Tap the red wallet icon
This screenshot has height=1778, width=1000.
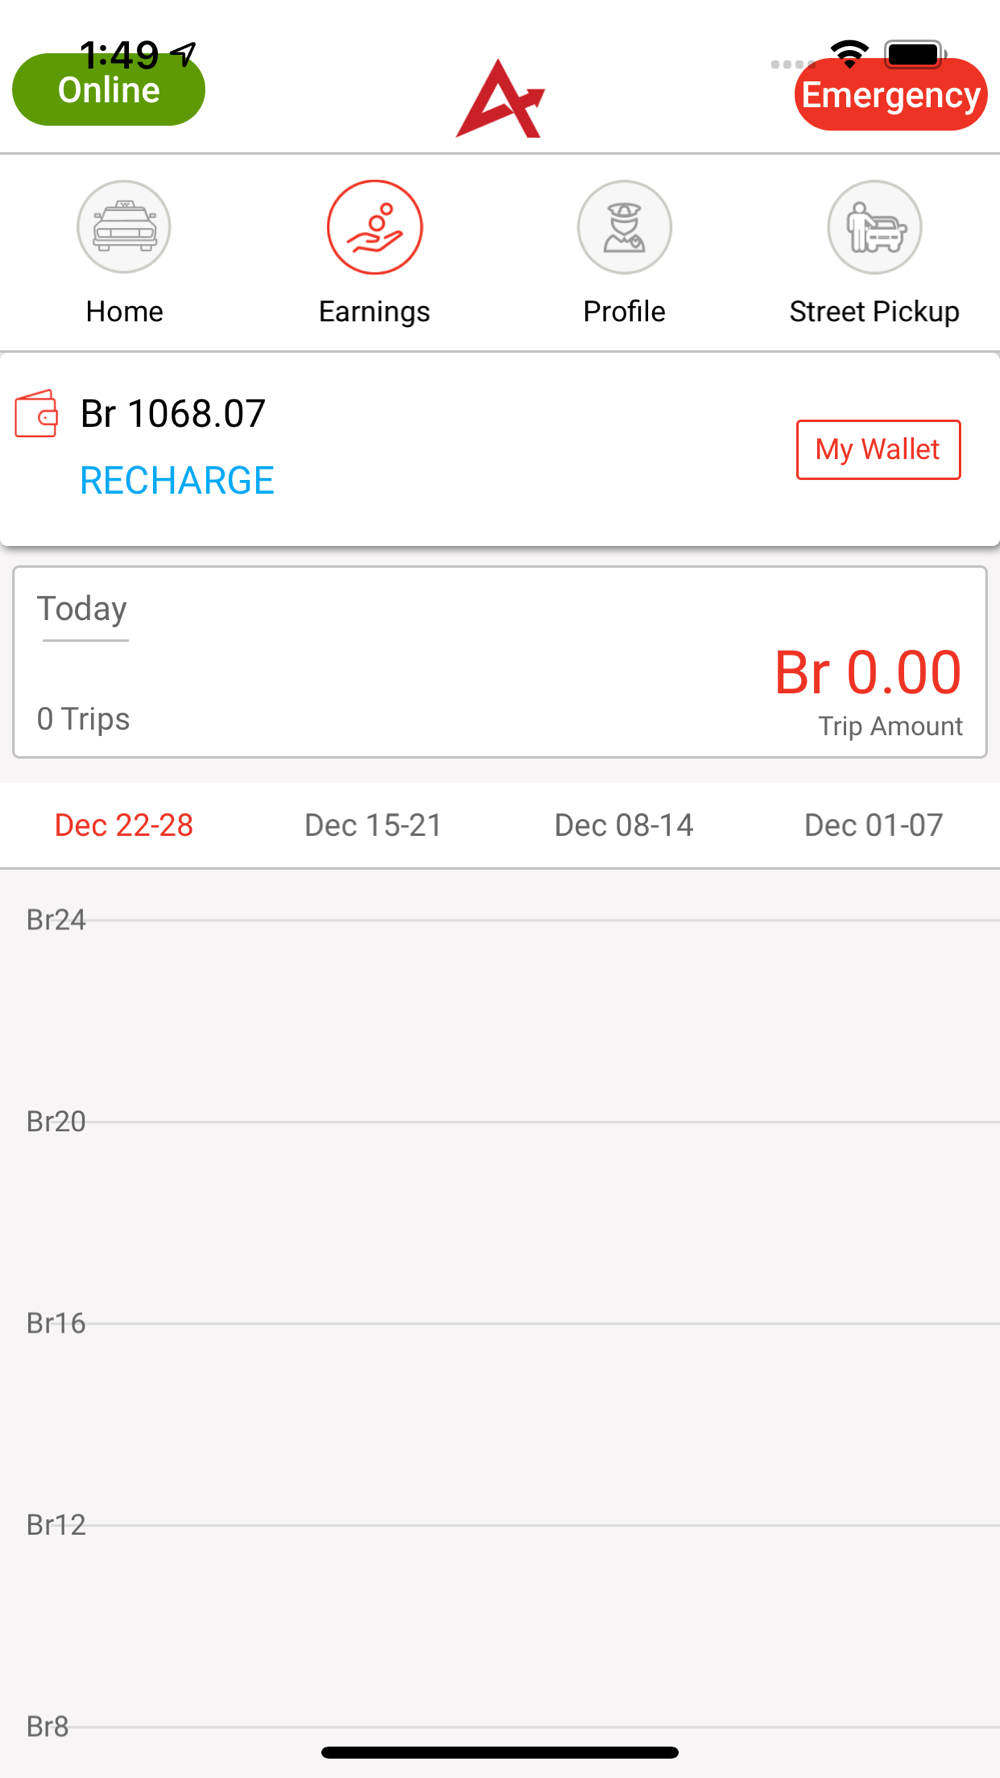(x=37, y=414)
